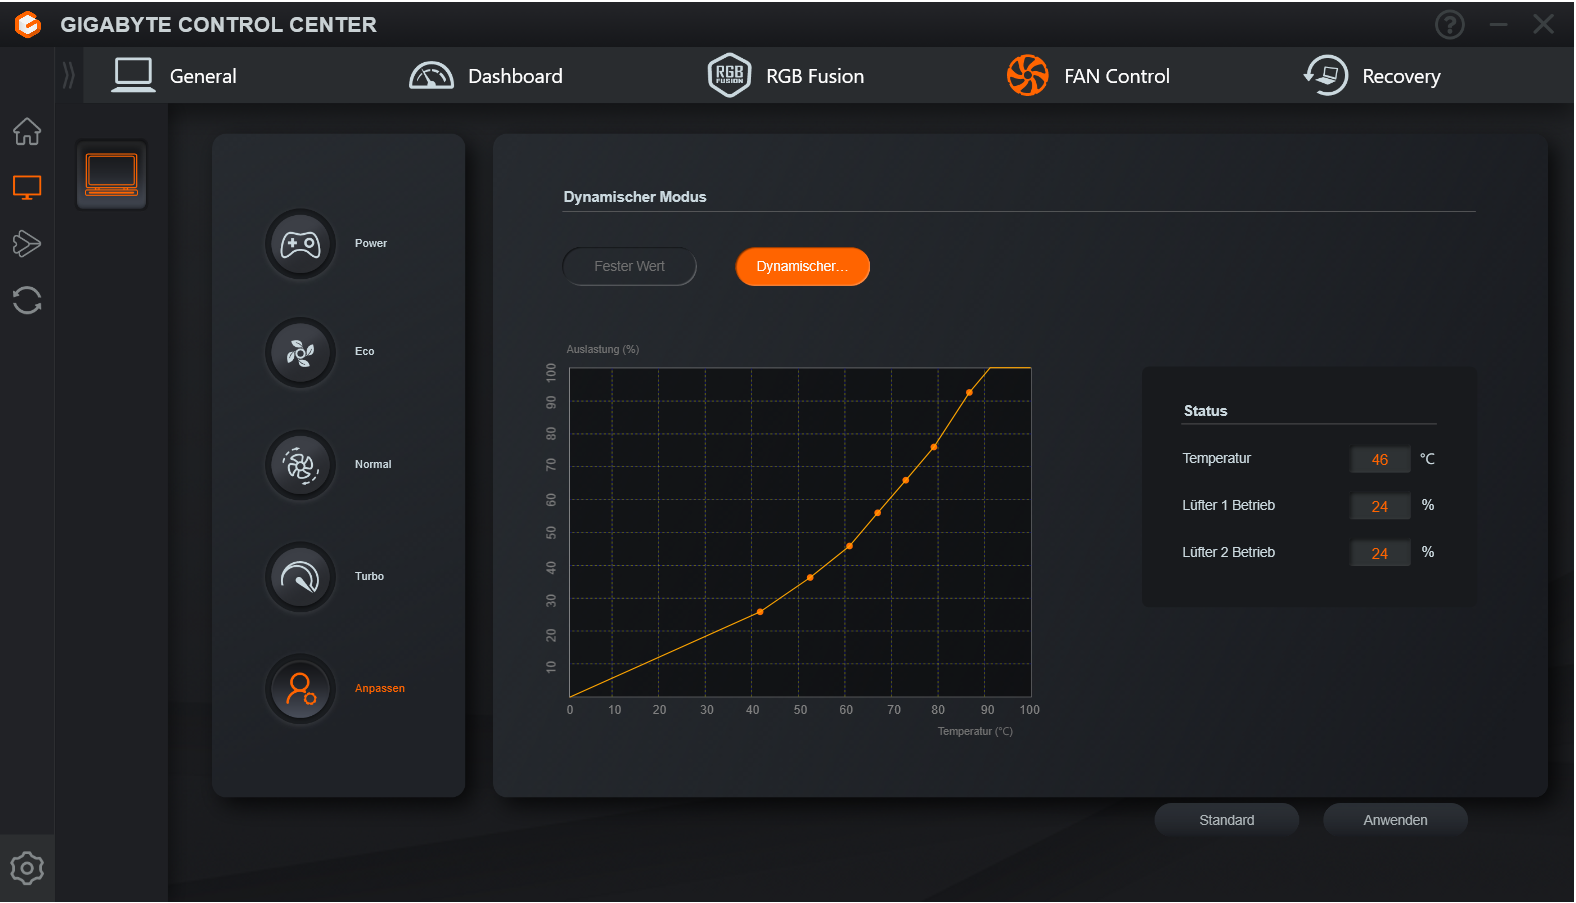Image resolution: width=1576 pixels, height=903 pixels.
Task: Click the monitor icon in left sidebar
Action: [27, 187]
